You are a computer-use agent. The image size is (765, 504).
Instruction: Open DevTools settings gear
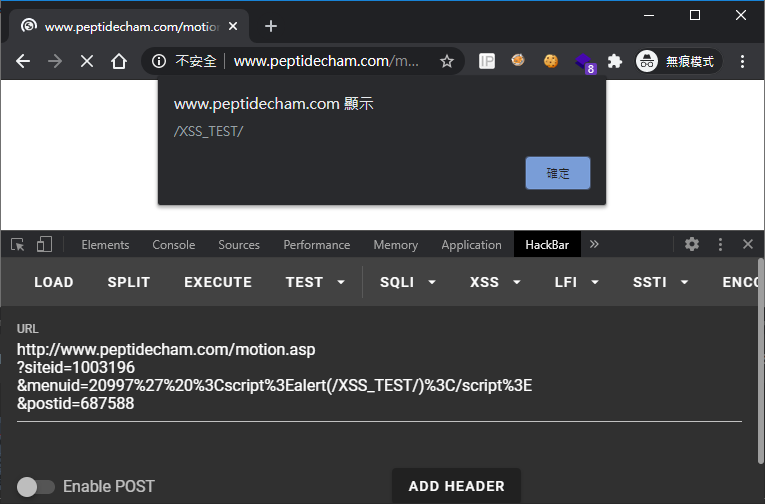692,244
